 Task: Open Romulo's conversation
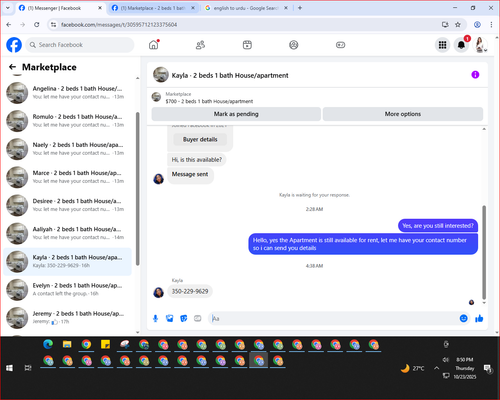pyautogui.click(x=67, y=121)
